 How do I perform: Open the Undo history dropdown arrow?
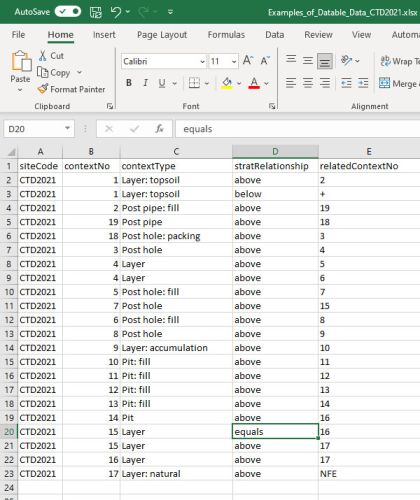point(128,12)
